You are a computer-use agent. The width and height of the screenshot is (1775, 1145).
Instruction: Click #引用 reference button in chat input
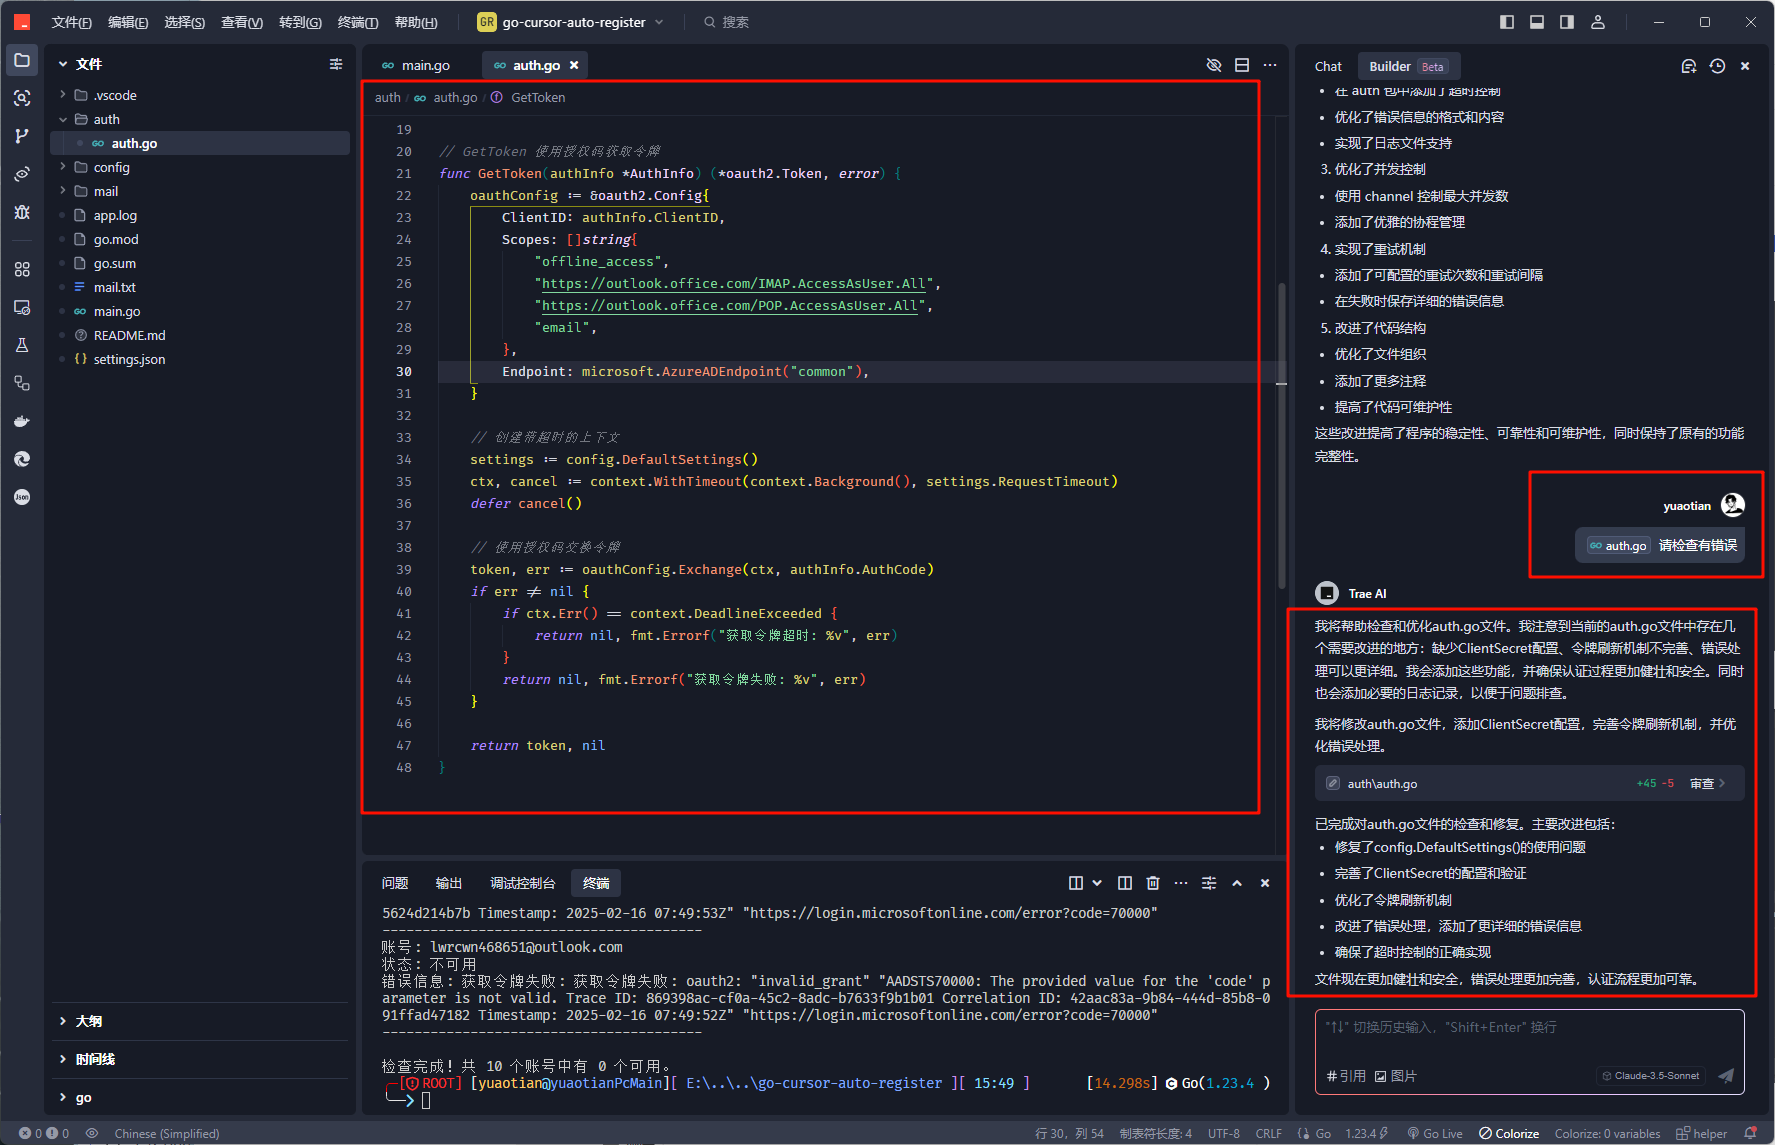pos(1346,1076)
